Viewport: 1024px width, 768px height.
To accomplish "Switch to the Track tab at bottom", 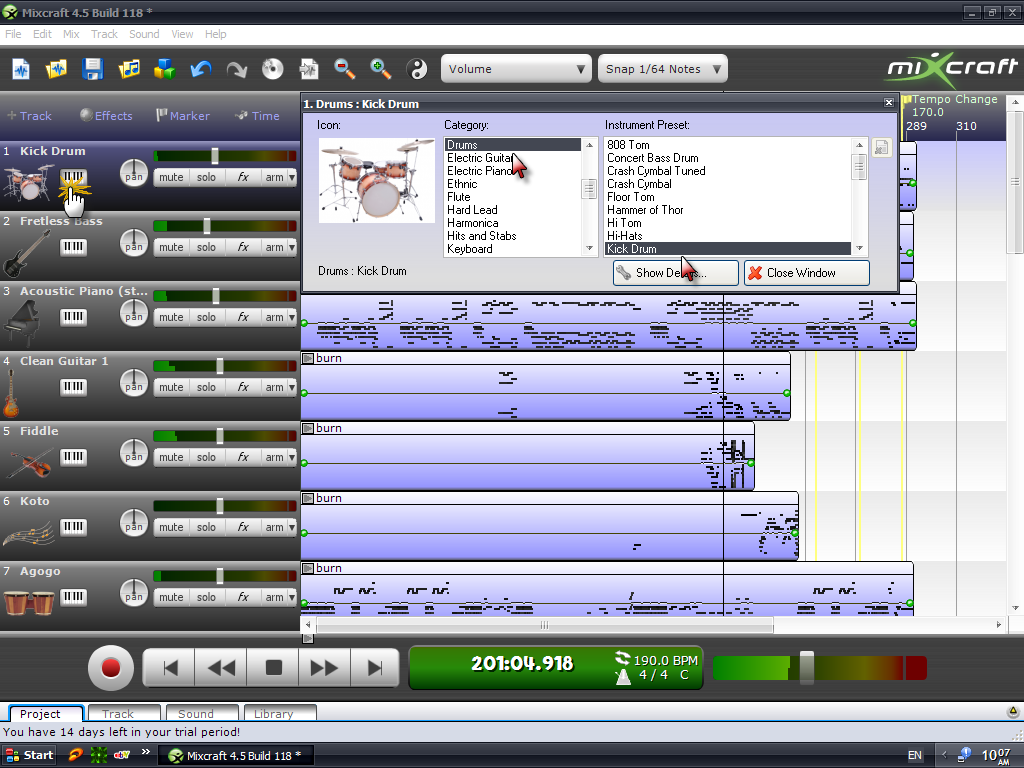I will (x=124, y=713).
